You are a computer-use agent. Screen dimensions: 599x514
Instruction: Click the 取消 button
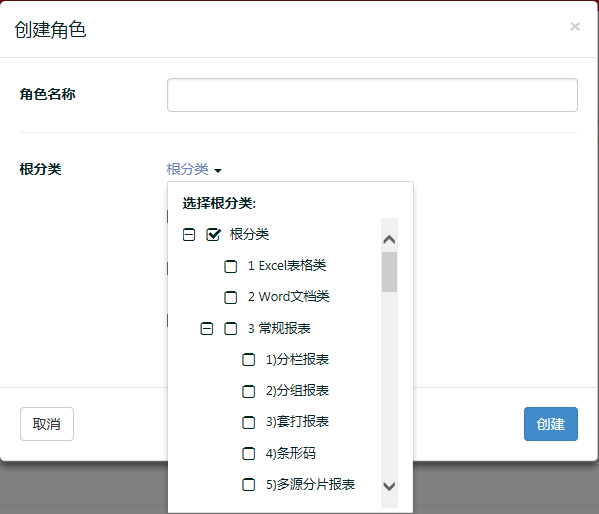tap(47, 424)
